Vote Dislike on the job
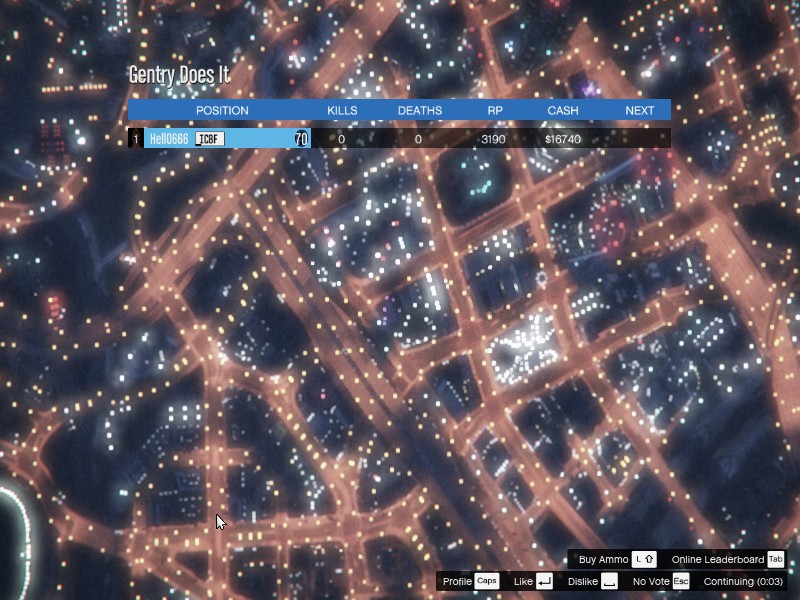The width and height of the screenshot is (800, 600). pos(583,581)
